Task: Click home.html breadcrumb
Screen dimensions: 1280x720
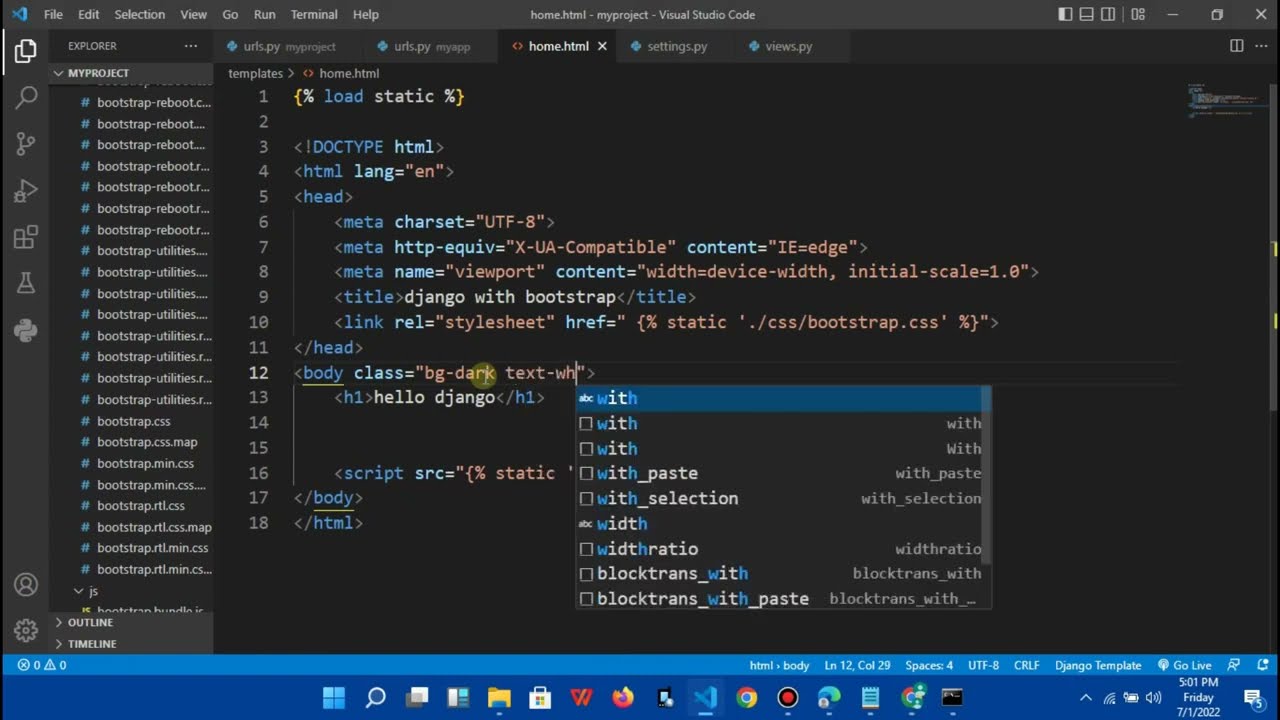Action: (341, 73)
